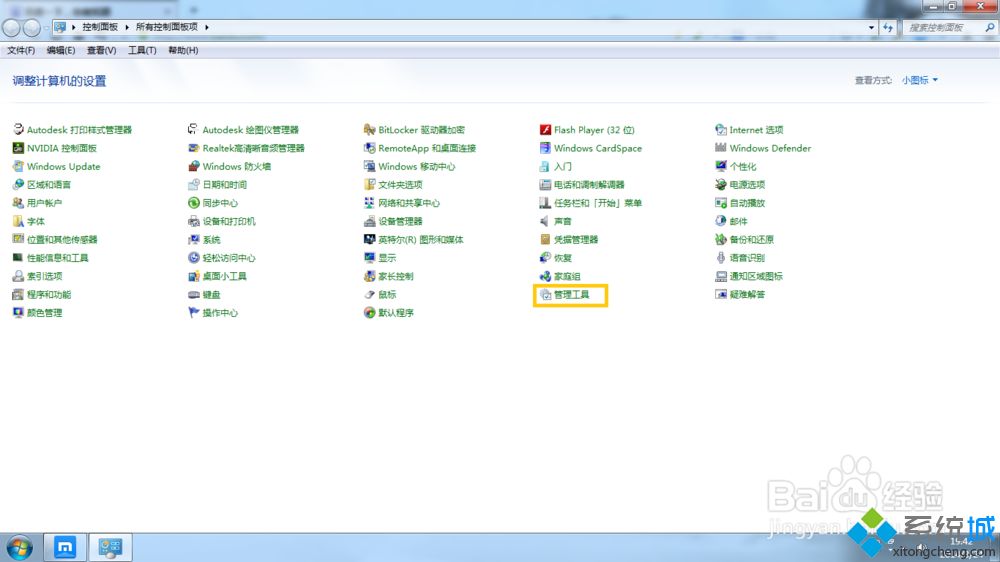1000x562 pixels.
Task: Open the Maxthon browser taskbar button
Action: (65, 547)
